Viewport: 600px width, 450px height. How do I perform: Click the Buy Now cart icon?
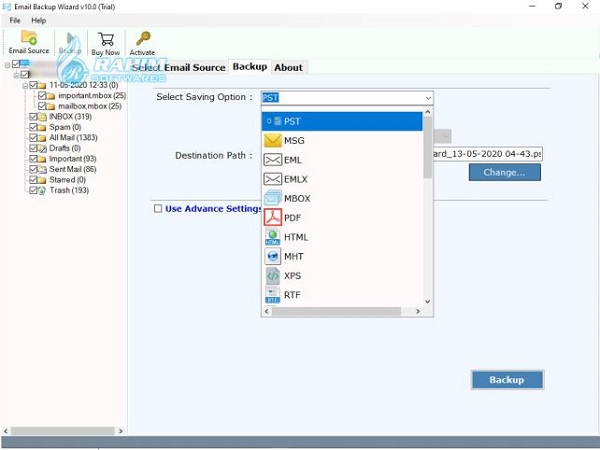pos(106,39)
